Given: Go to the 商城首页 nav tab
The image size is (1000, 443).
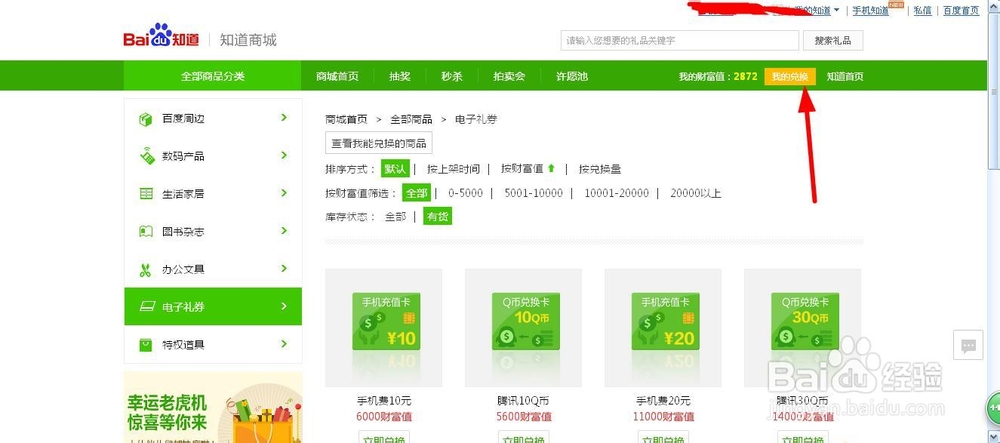Looking at the screenshot, I should tap(337, 76).
